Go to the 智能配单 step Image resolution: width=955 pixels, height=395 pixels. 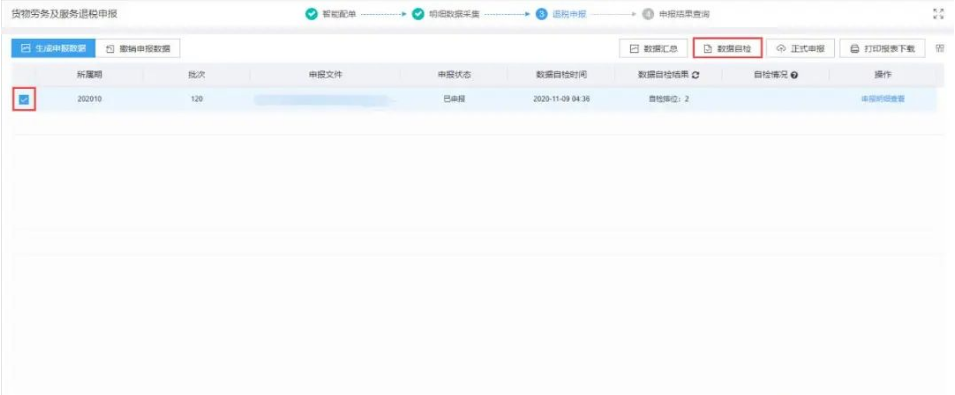click(331, 14)
